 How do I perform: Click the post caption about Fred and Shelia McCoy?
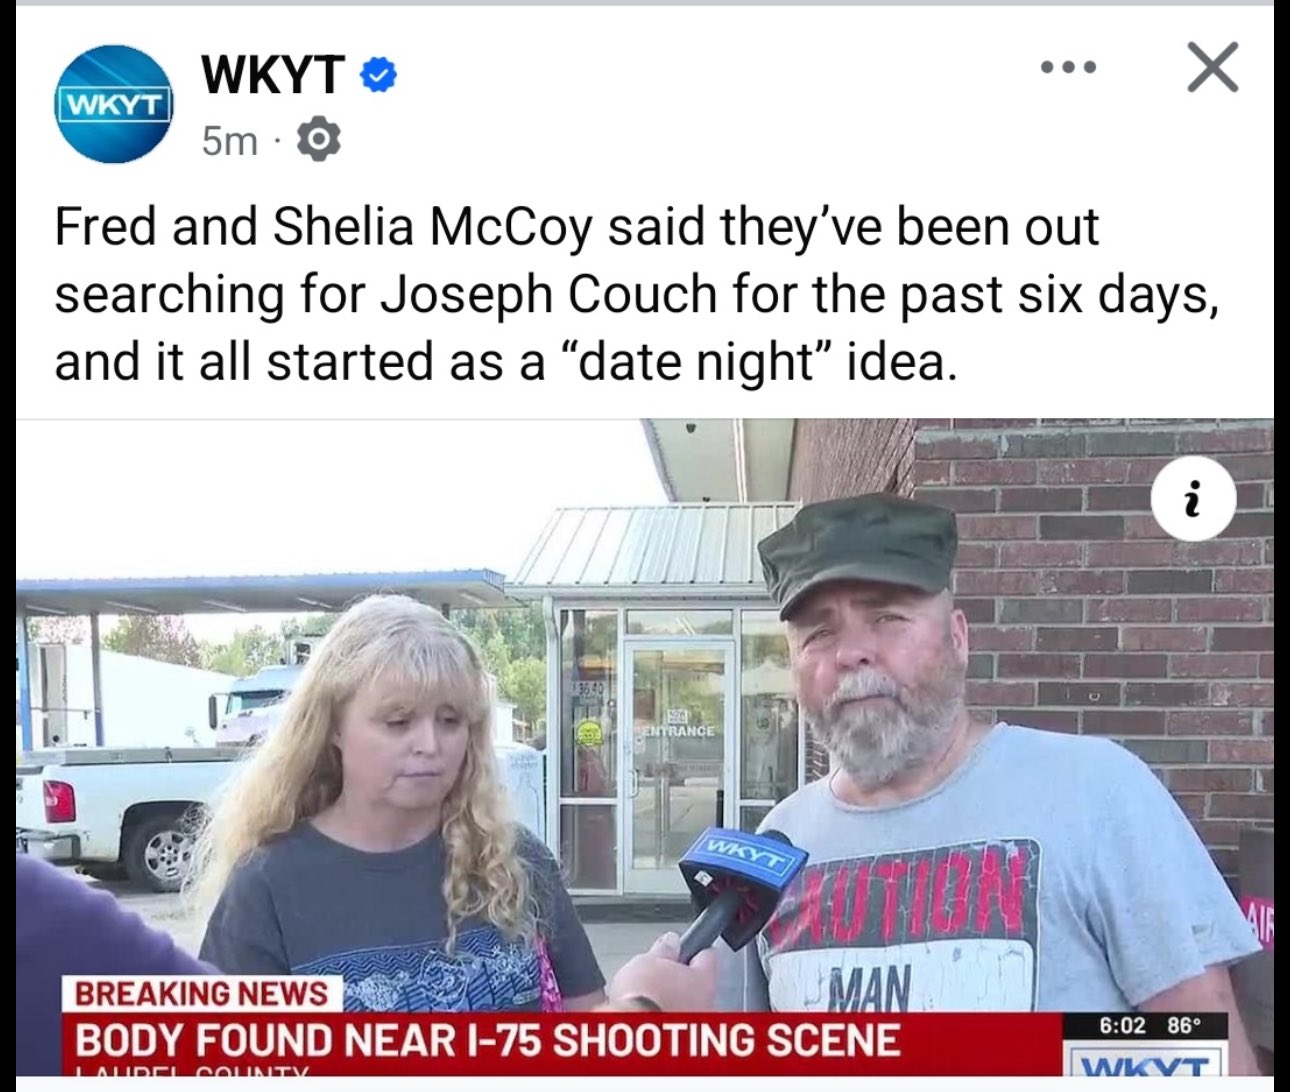[637, 294]
